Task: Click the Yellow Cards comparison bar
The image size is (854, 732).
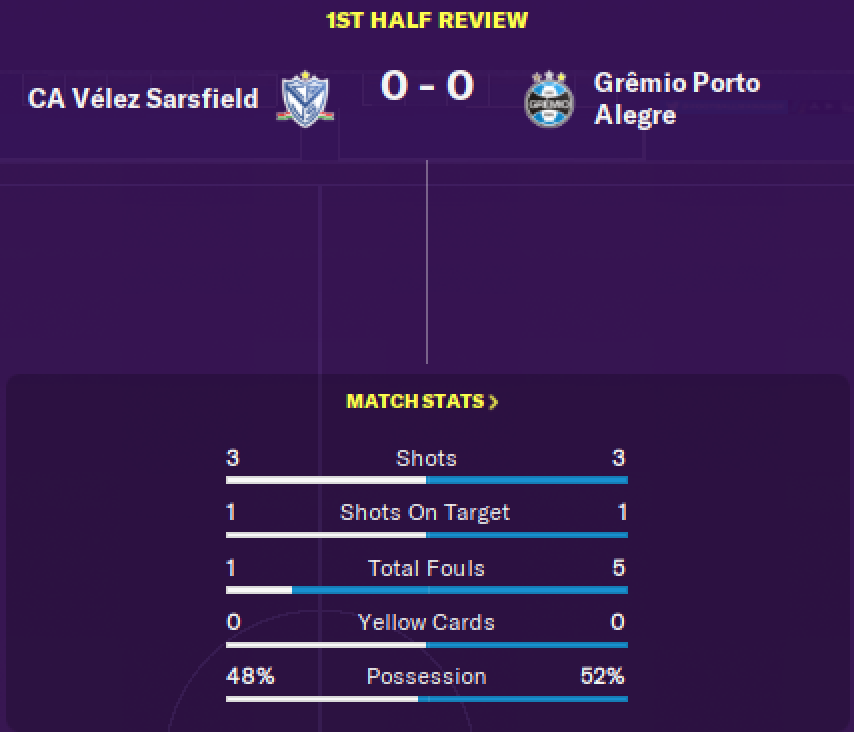Action: 427,645
